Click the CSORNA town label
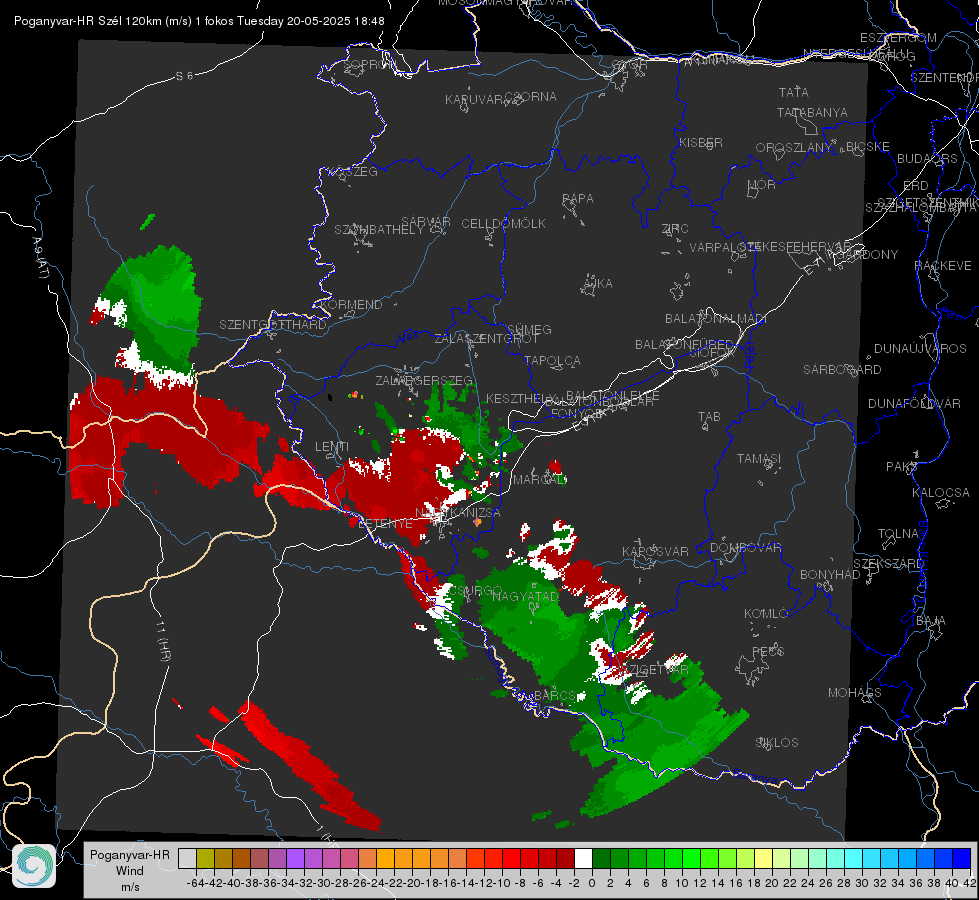The width and height of the screenshot is (979, 900). click(531, 97)
